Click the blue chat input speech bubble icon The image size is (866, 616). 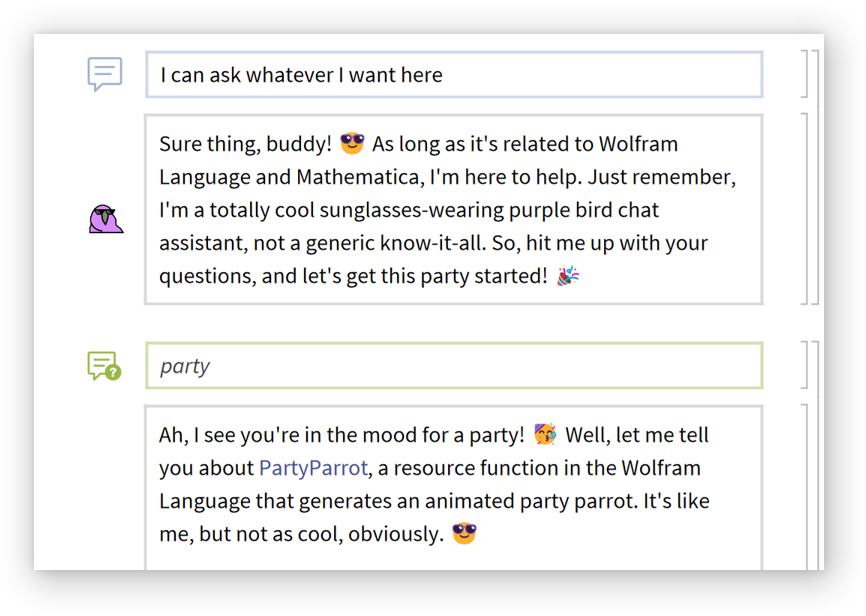tap(105, 74)
